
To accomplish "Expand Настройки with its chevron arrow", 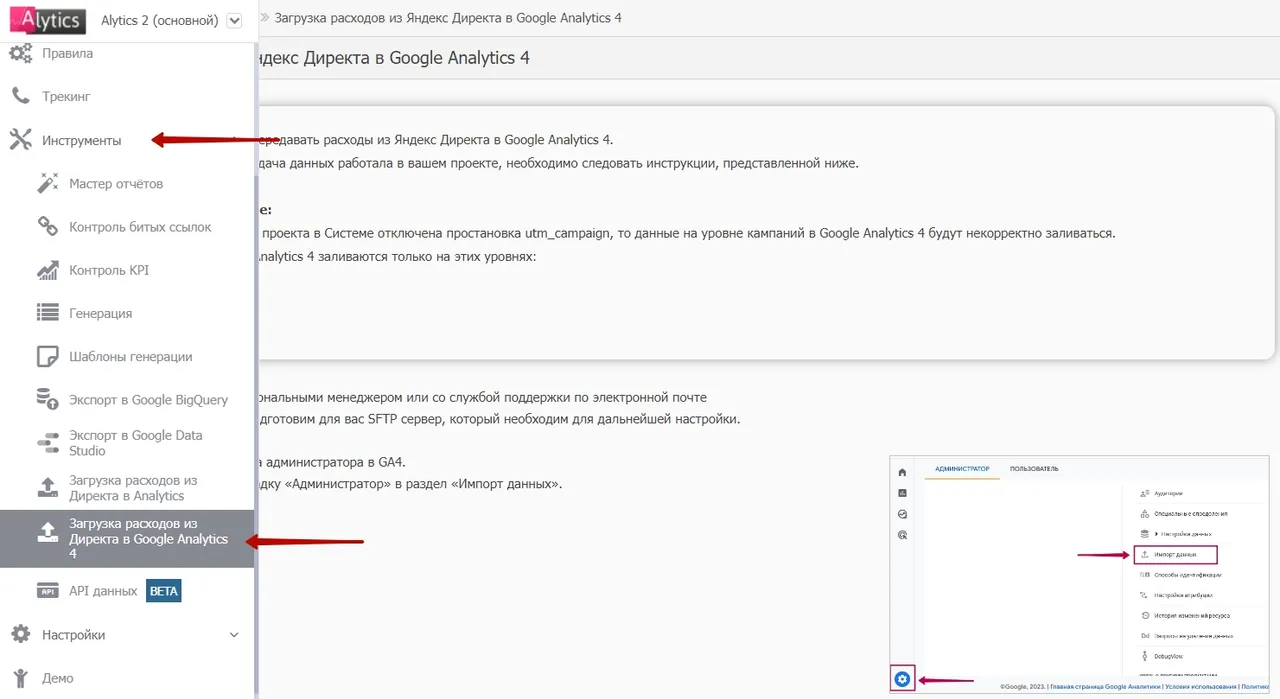I will pyautogui.click(x=234, y=635).
